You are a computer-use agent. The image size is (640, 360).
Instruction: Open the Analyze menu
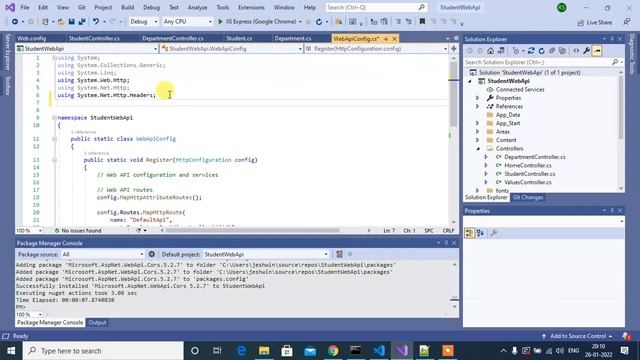click(x=197, y=7)
